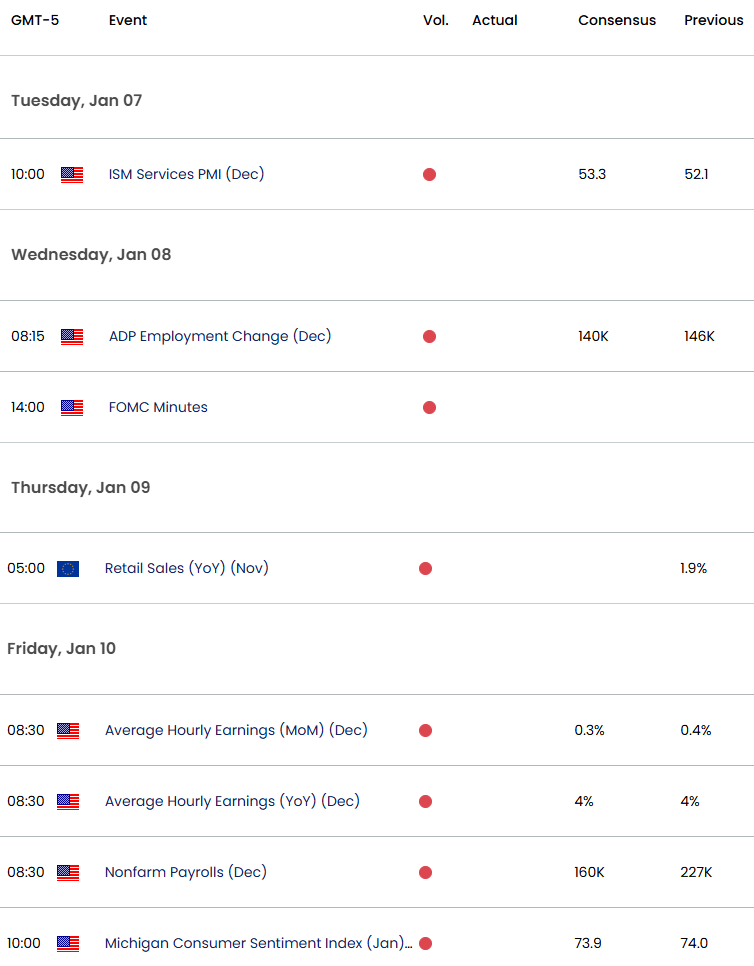Expand the Friday, Jan 10 day group
This screenshot has height=966, width=754.
point(61,649)
